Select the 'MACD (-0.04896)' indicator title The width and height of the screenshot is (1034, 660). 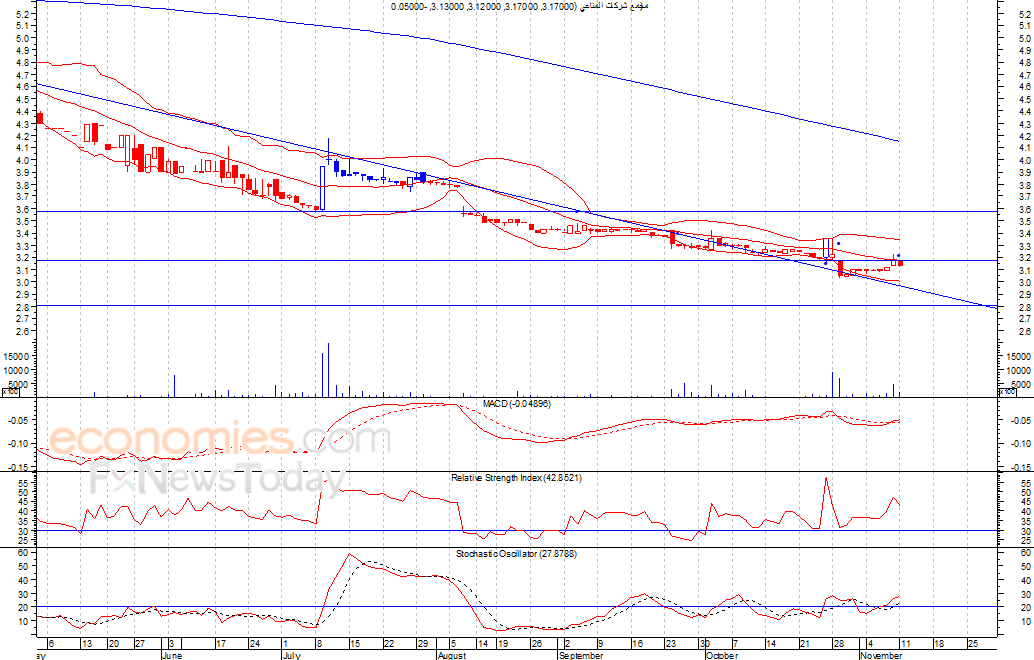point(516,404)
